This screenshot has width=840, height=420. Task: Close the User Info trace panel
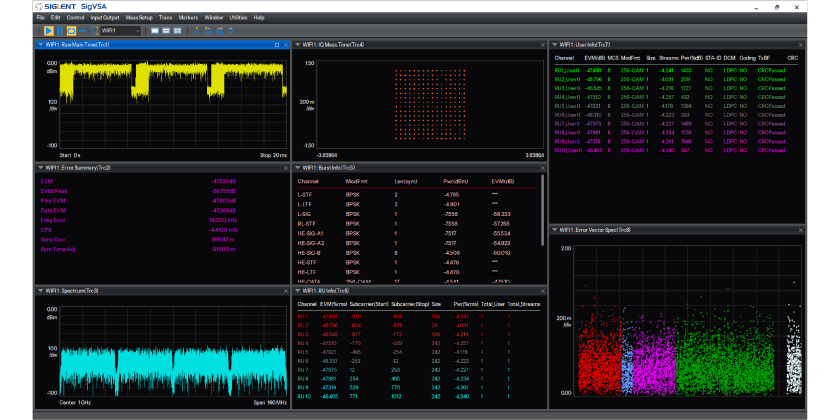pyautogui.click(x=801, y=45)
